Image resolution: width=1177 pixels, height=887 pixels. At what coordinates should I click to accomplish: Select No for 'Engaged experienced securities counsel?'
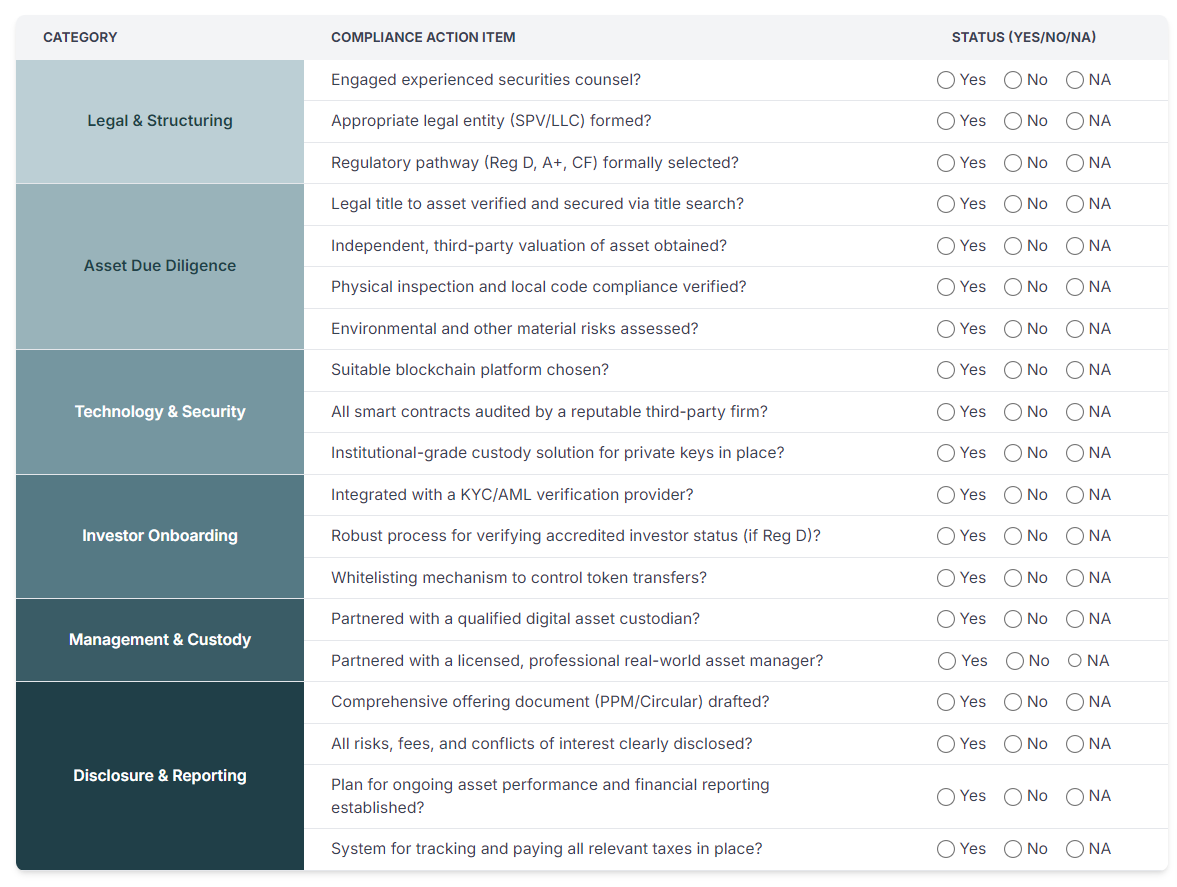point(1013,80)
